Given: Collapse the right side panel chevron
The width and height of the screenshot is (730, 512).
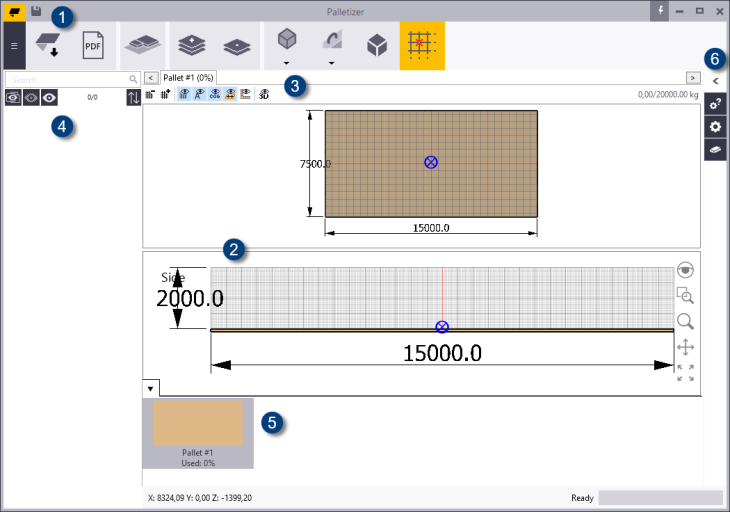Looking at the screenshot, I should pos(716,81).
